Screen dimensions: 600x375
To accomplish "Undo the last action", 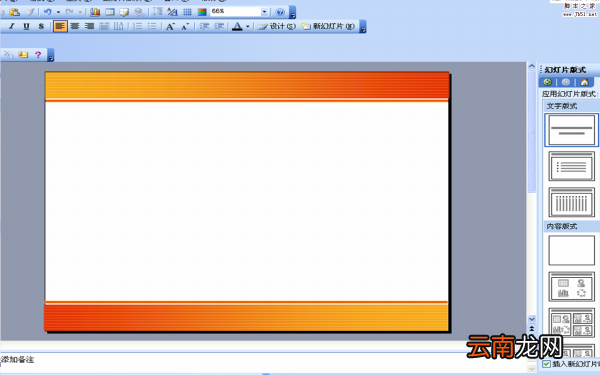I will (47, 12).
